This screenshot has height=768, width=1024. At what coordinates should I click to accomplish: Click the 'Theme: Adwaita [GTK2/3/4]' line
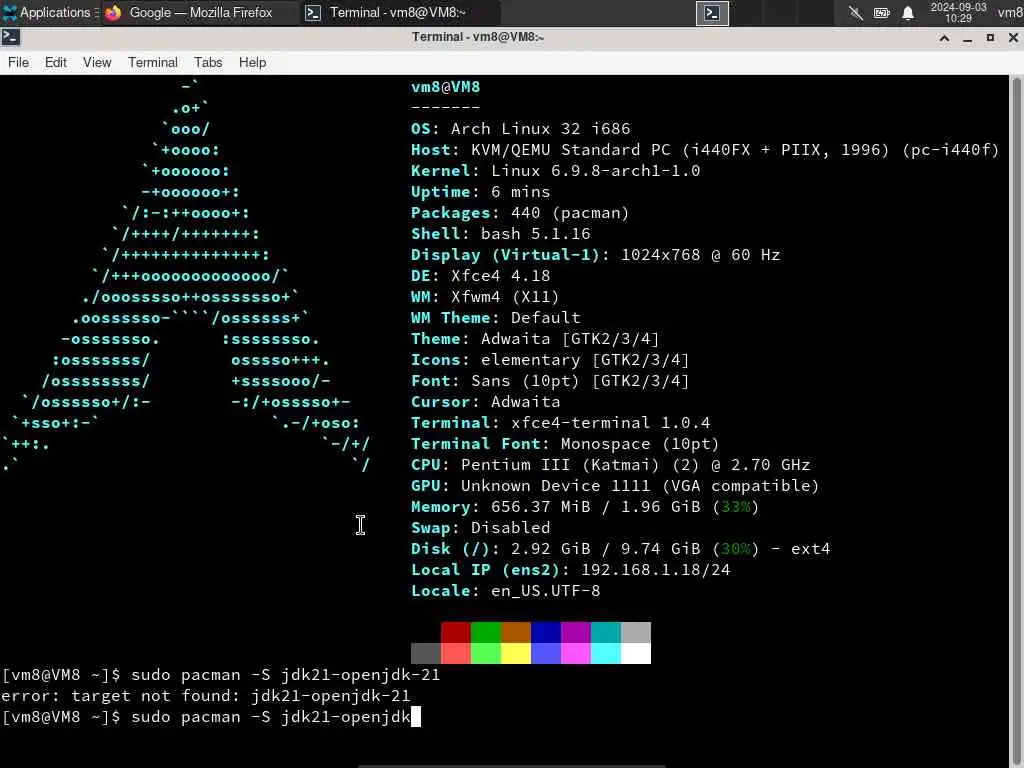[x=536, y=339]
